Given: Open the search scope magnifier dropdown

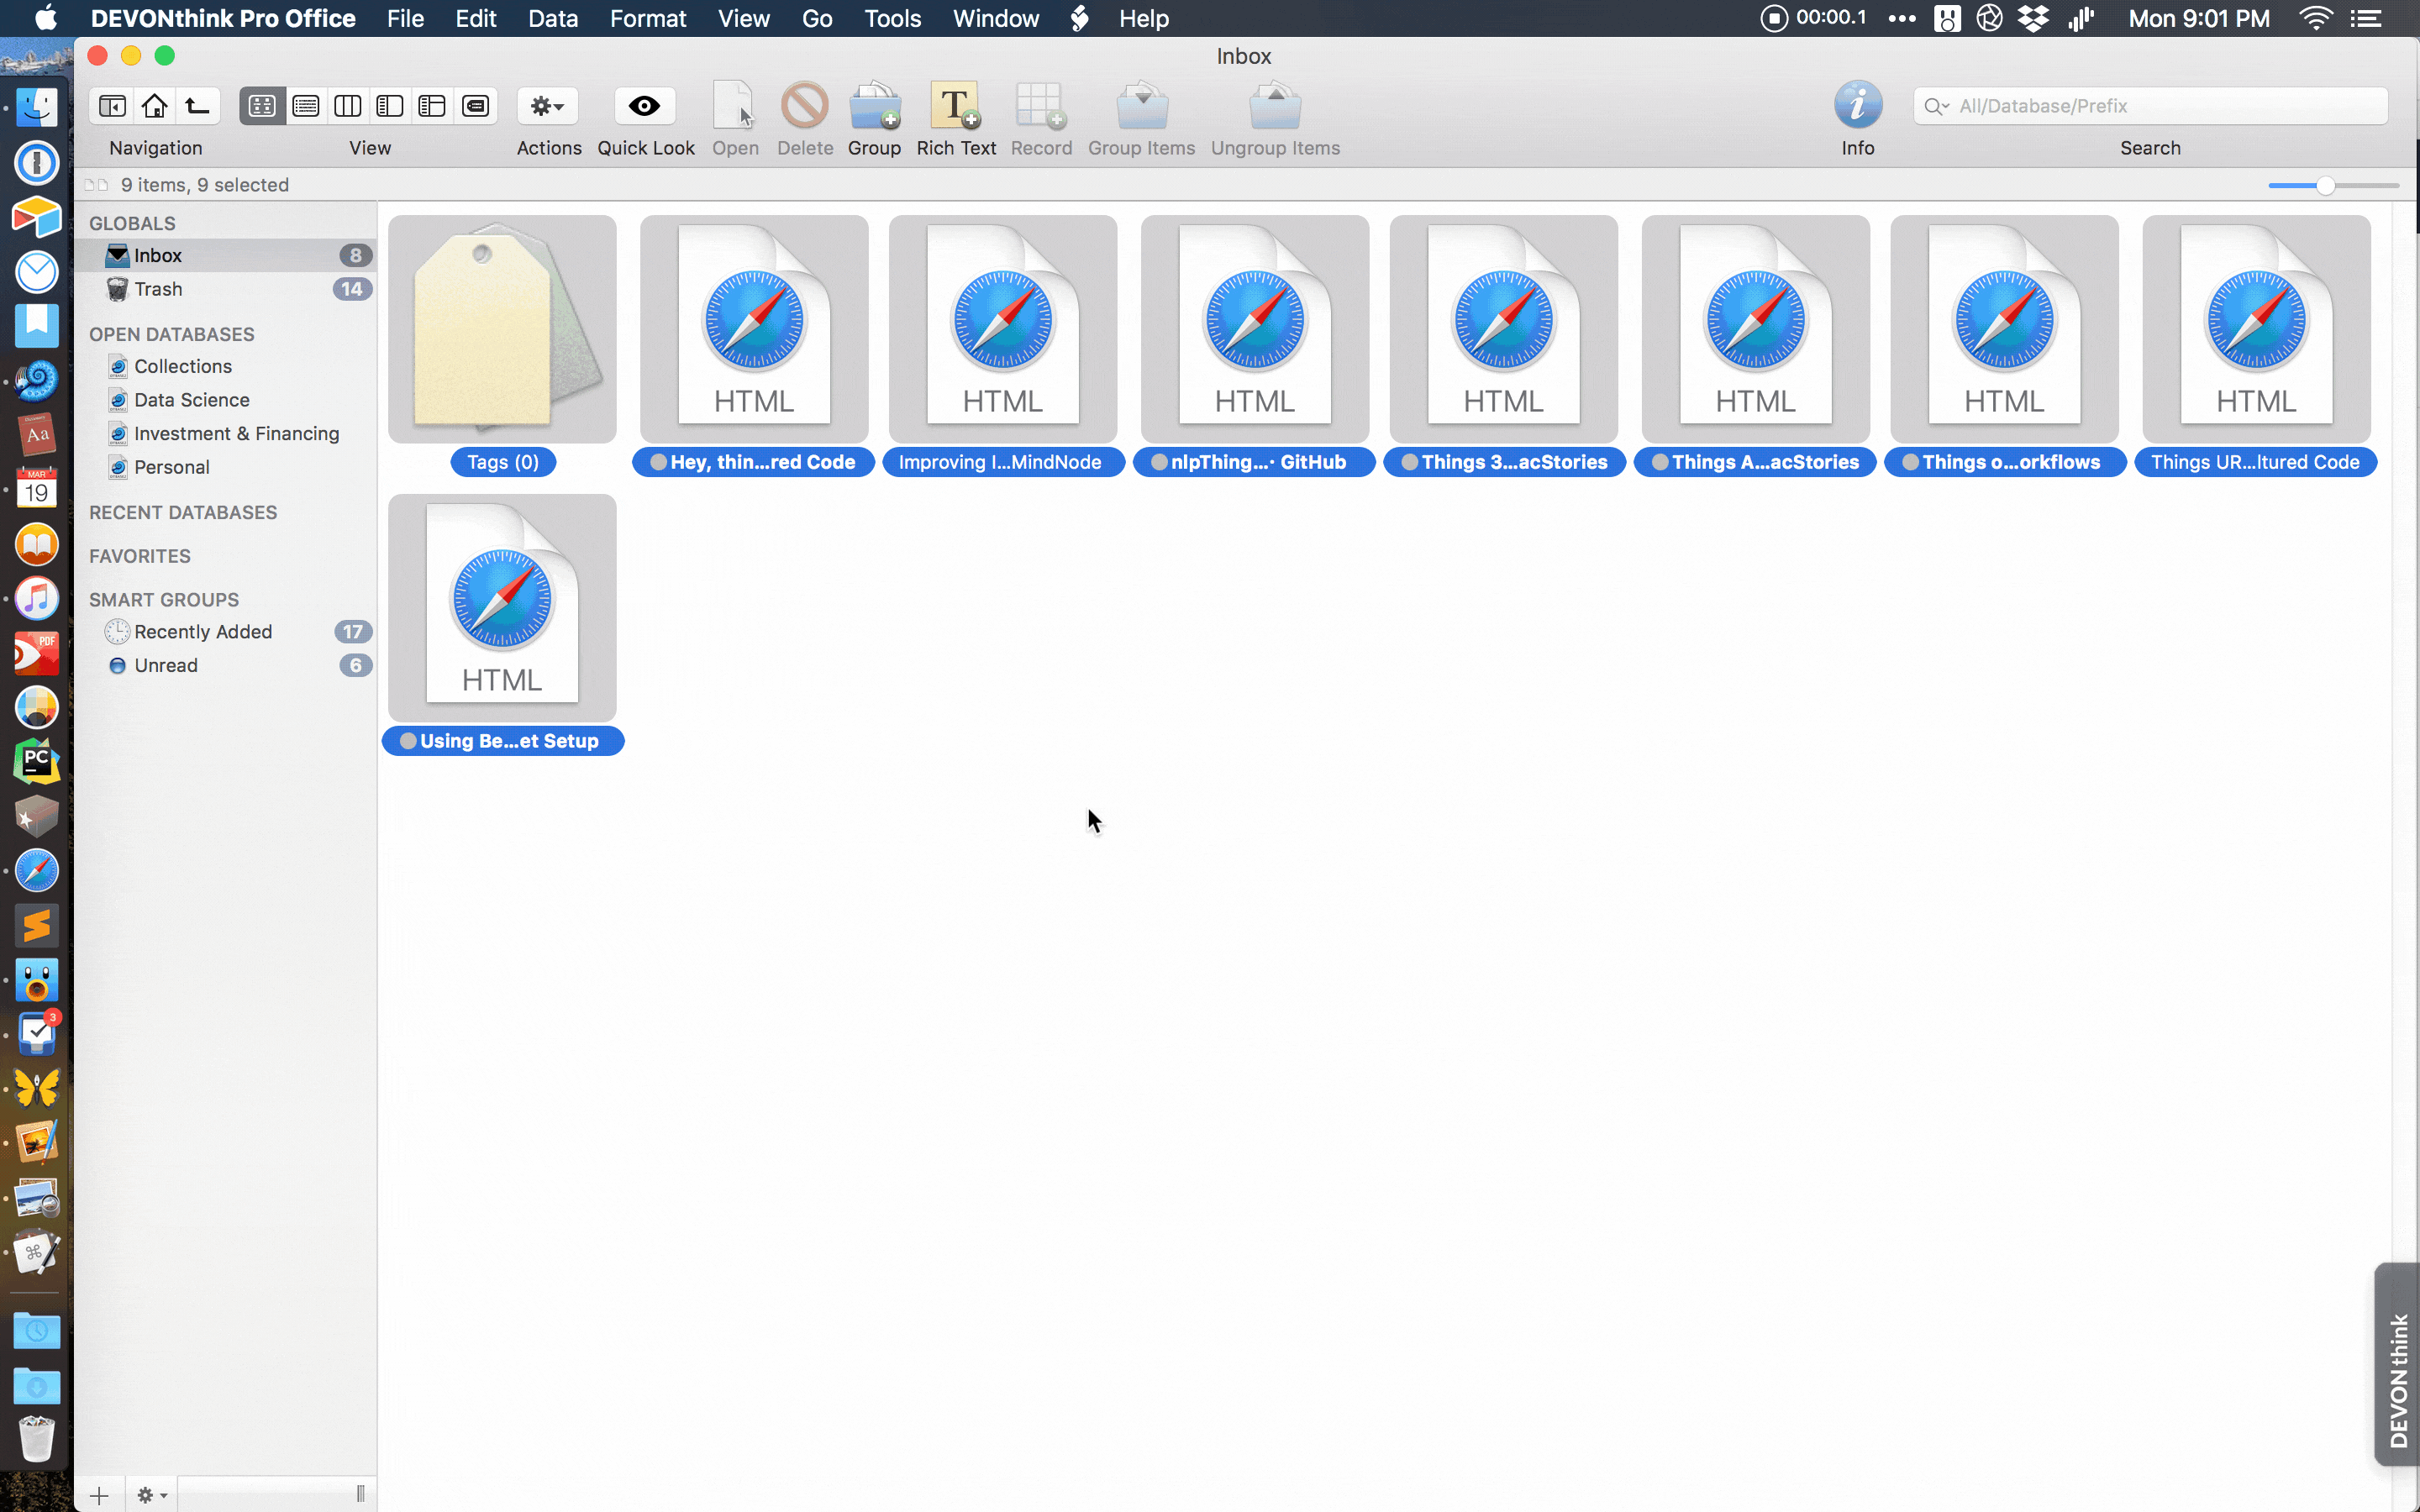Looking at the screenshot, I should (x=1936, y=106).
